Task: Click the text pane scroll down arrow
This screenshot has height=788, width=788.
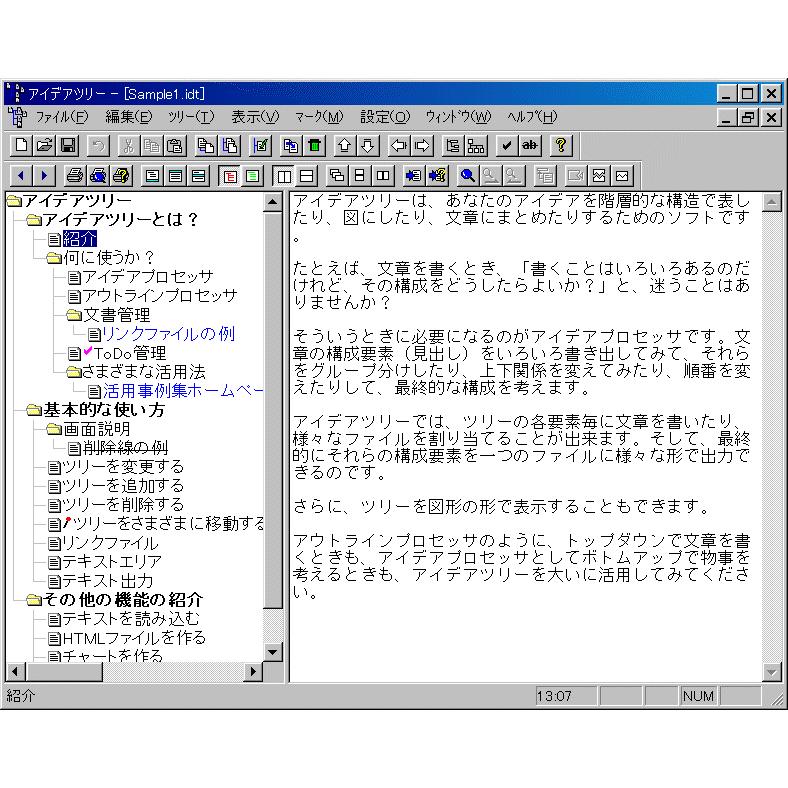Action: point(771,671)
